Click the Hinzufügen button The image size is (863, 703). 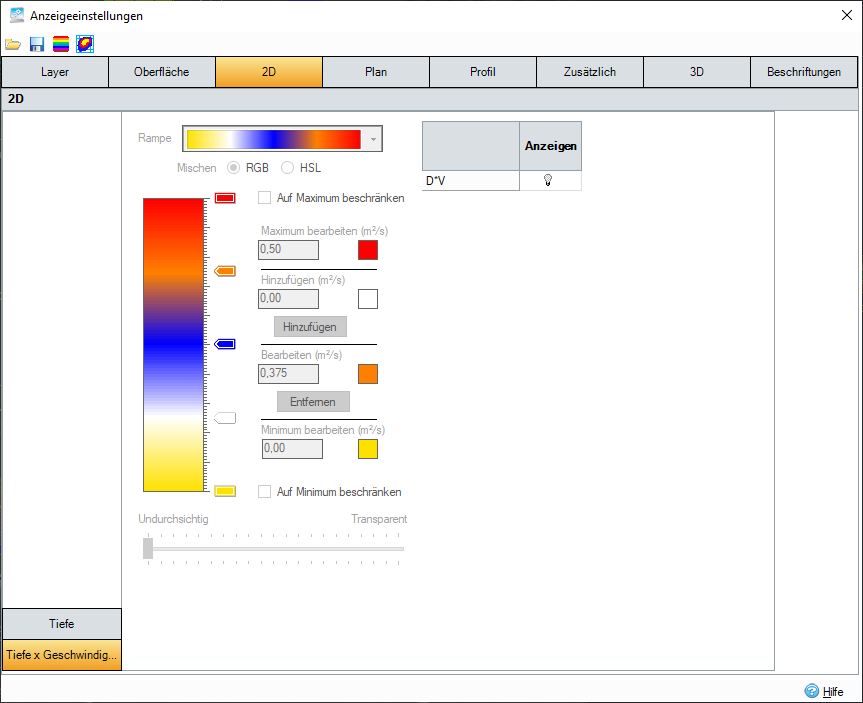[x=310, y=326]
